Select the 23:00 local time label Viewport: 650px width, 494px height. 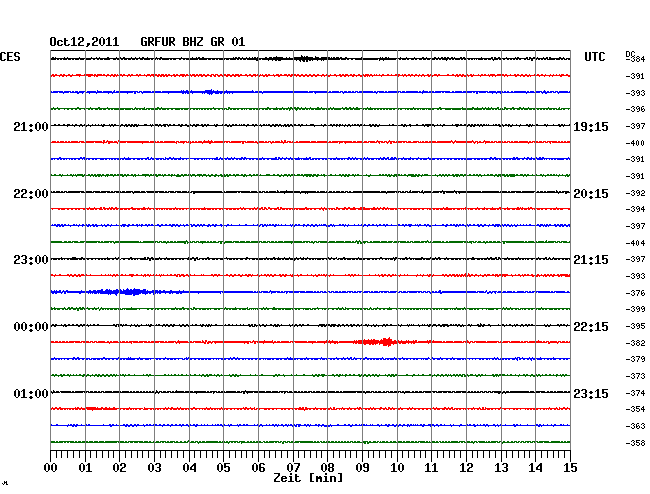tap(31, 260)
